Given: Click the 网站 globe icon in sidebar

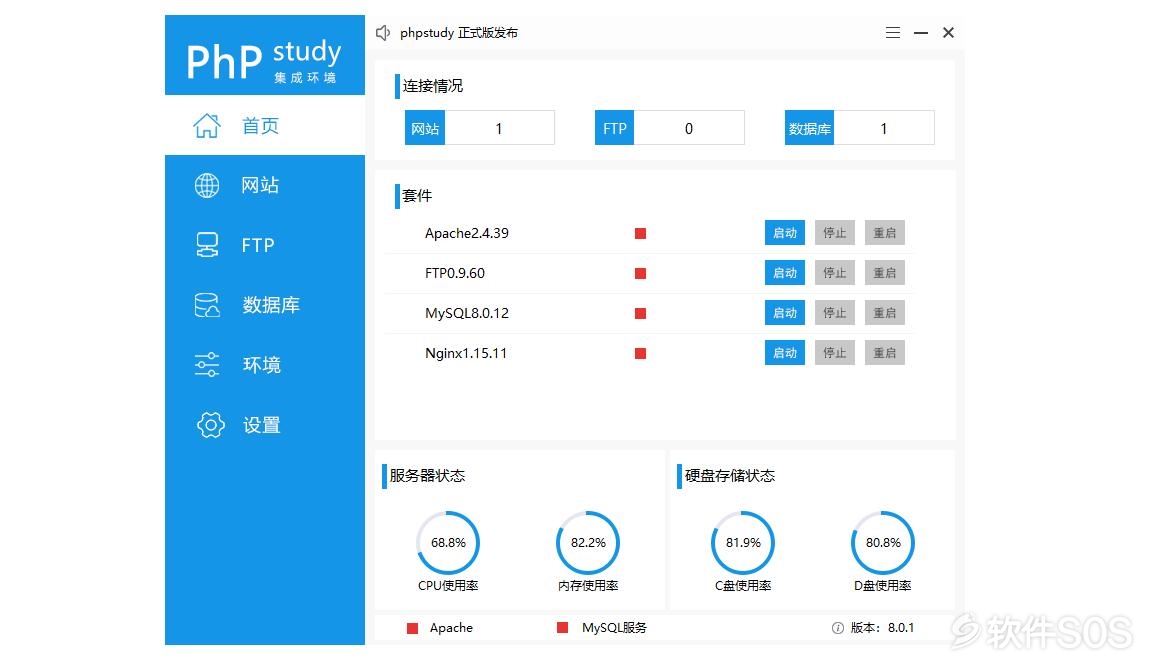Looking at the screenshot, I should [207, 185].
